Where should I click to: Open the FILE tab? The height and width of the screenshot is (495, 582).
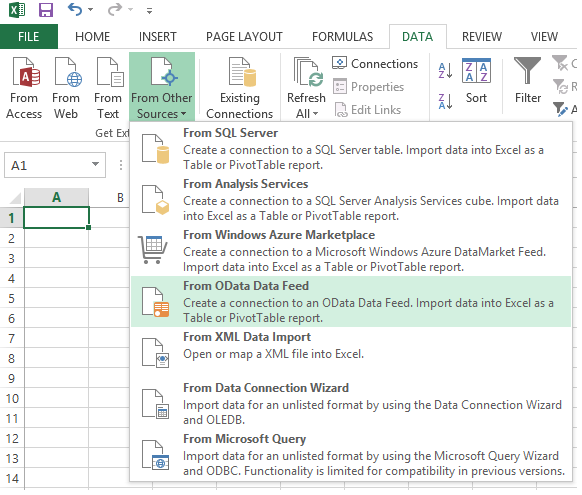[x=29, y=37]
